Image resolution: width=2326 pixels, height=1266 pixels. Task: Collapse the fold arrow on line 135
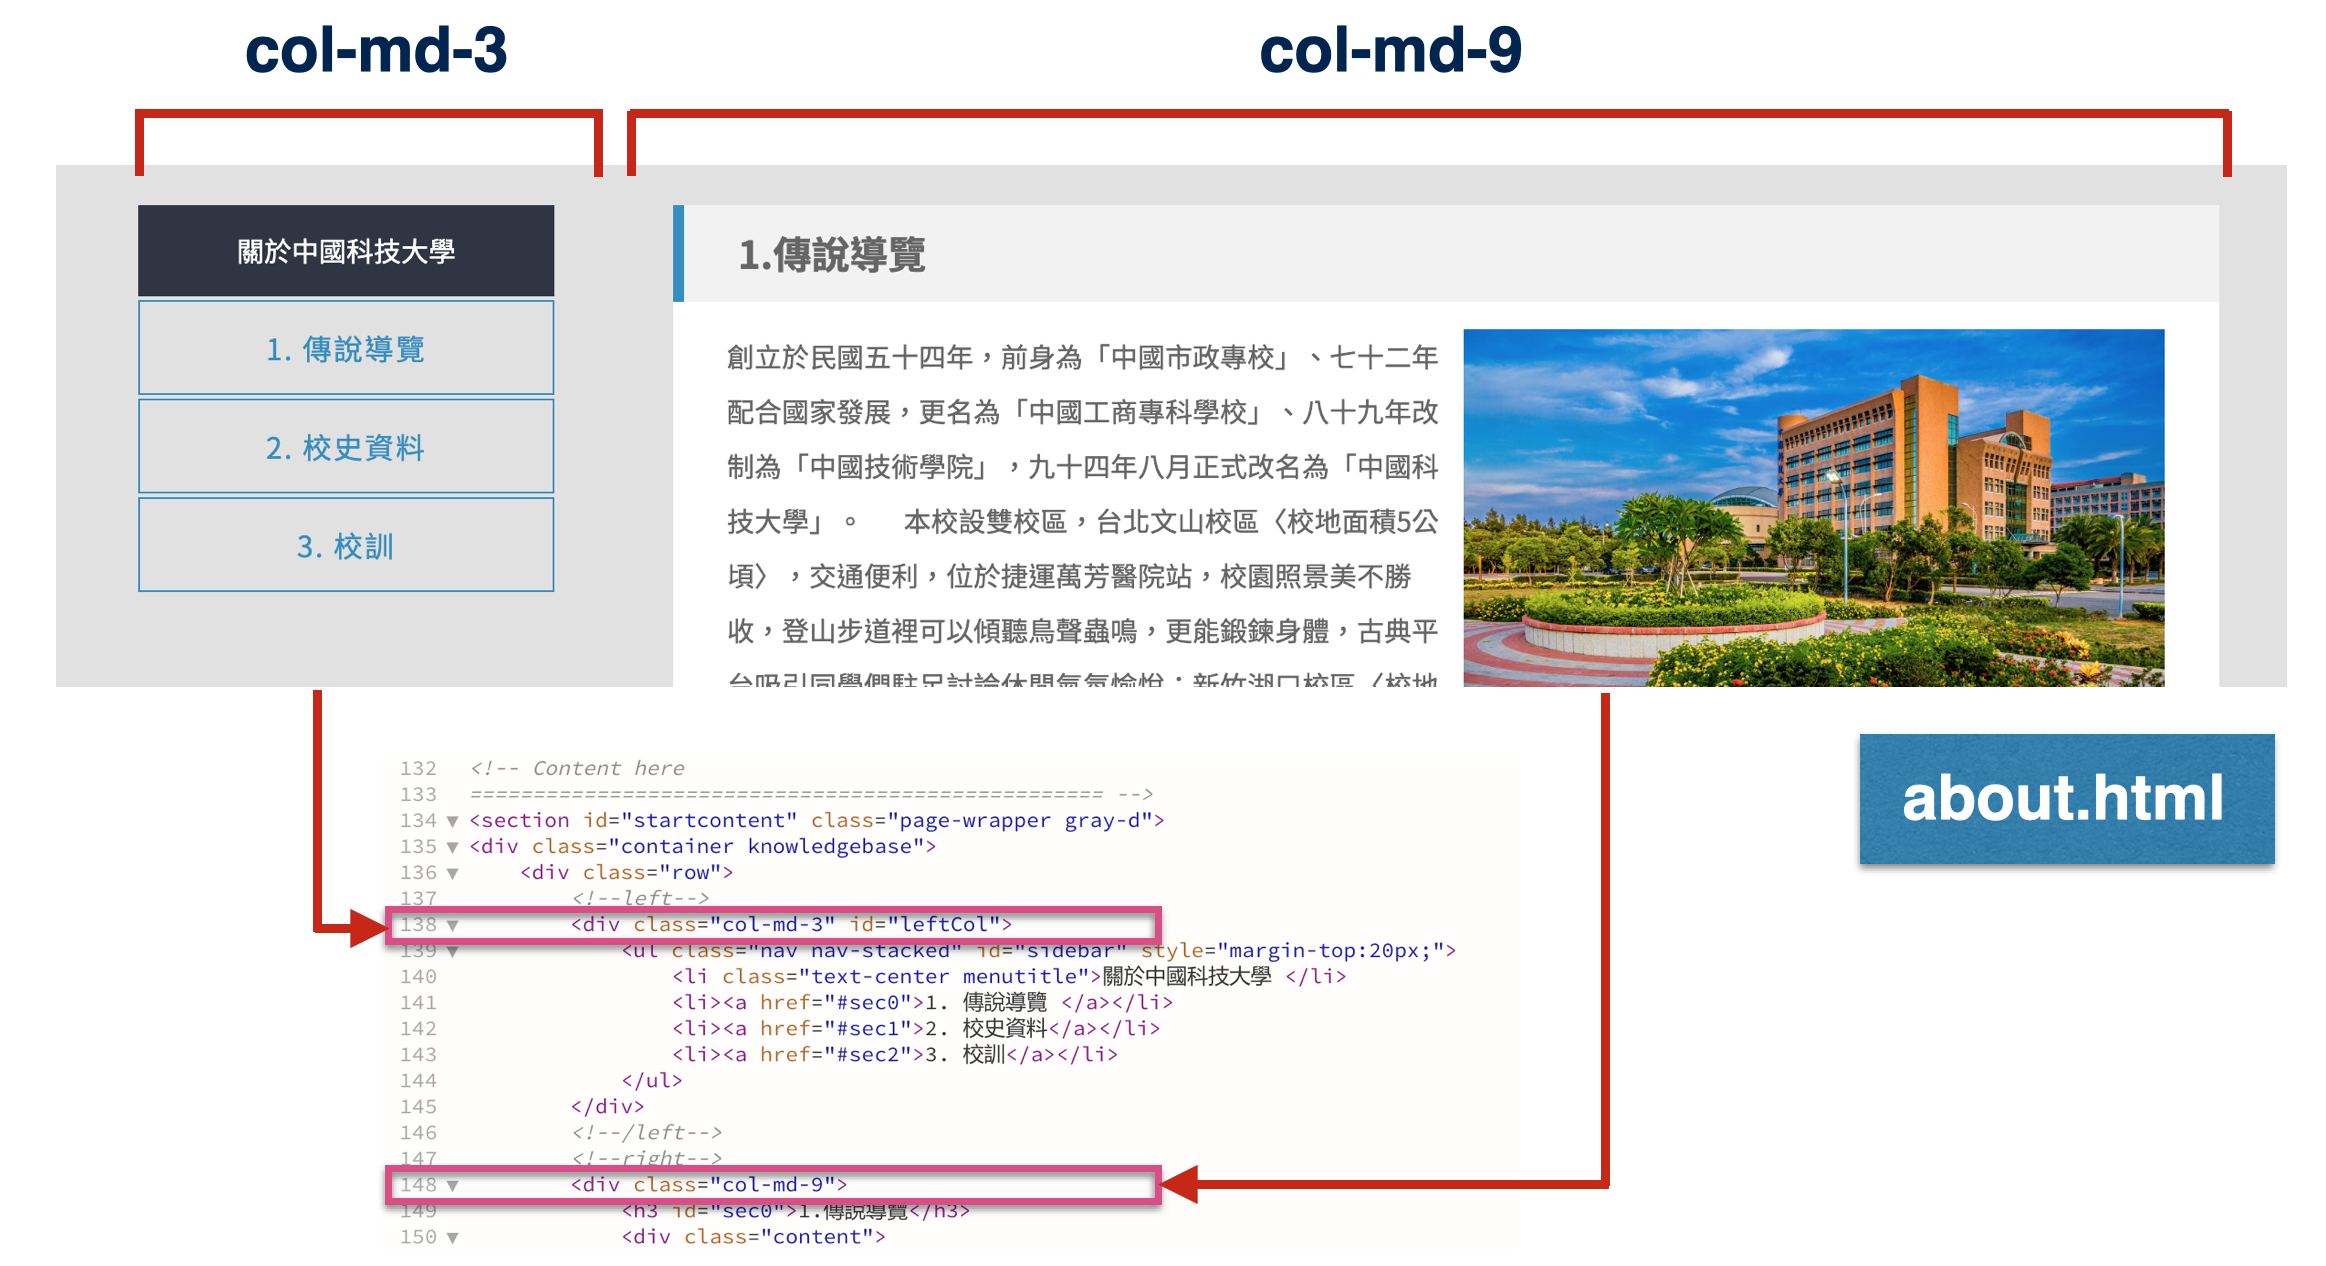452,847
